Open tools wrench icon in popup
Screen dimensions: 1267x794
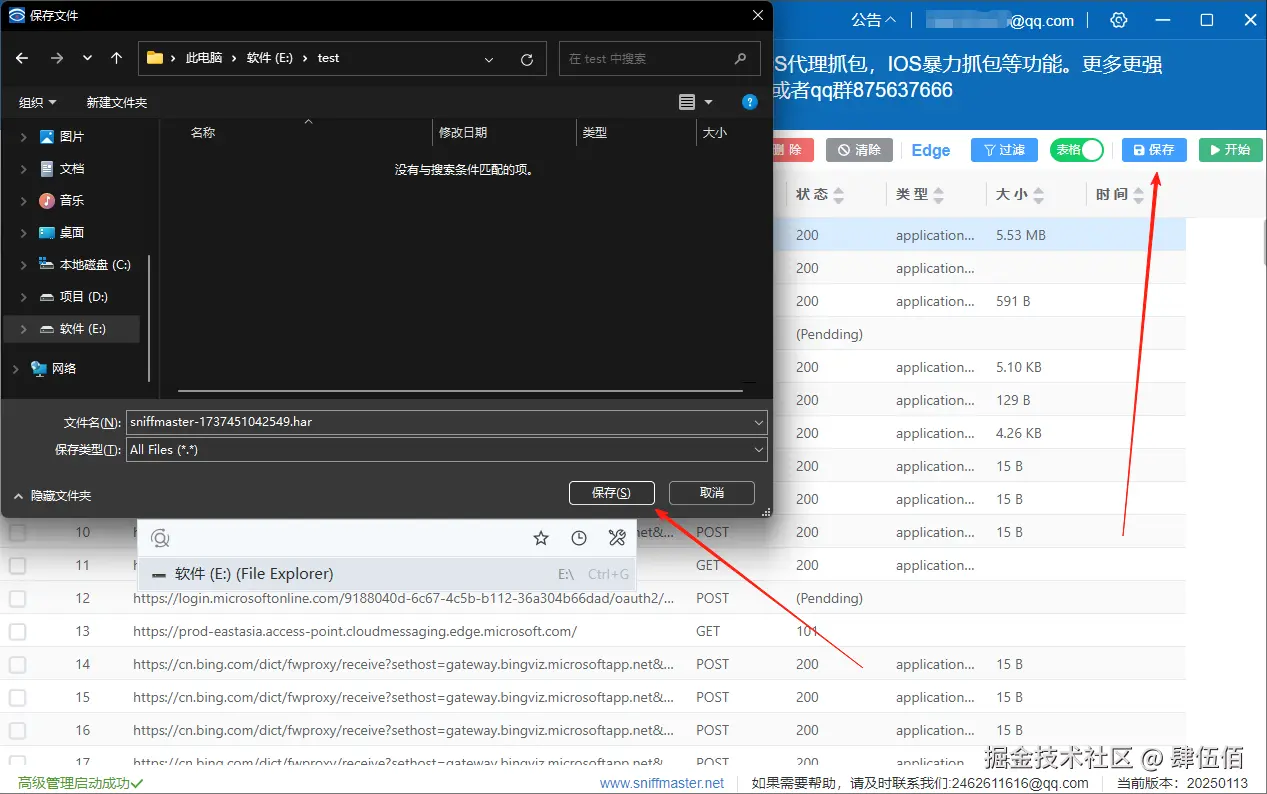tap(617, 538)
